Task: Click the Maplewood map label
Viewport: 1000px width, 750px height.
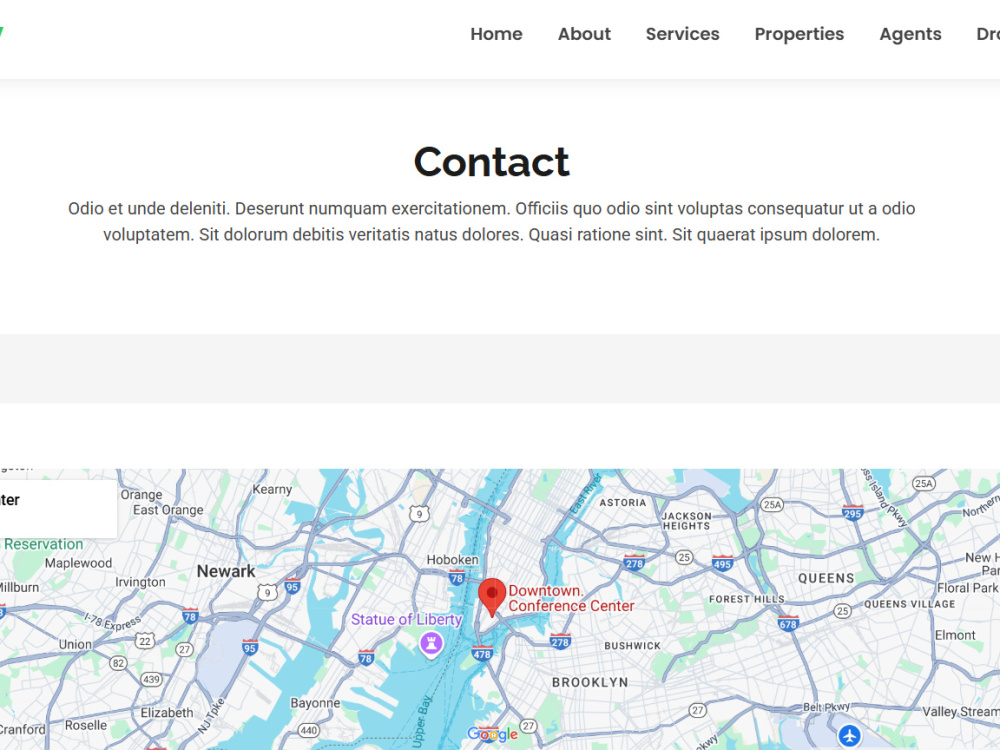Action: (78, 563)
